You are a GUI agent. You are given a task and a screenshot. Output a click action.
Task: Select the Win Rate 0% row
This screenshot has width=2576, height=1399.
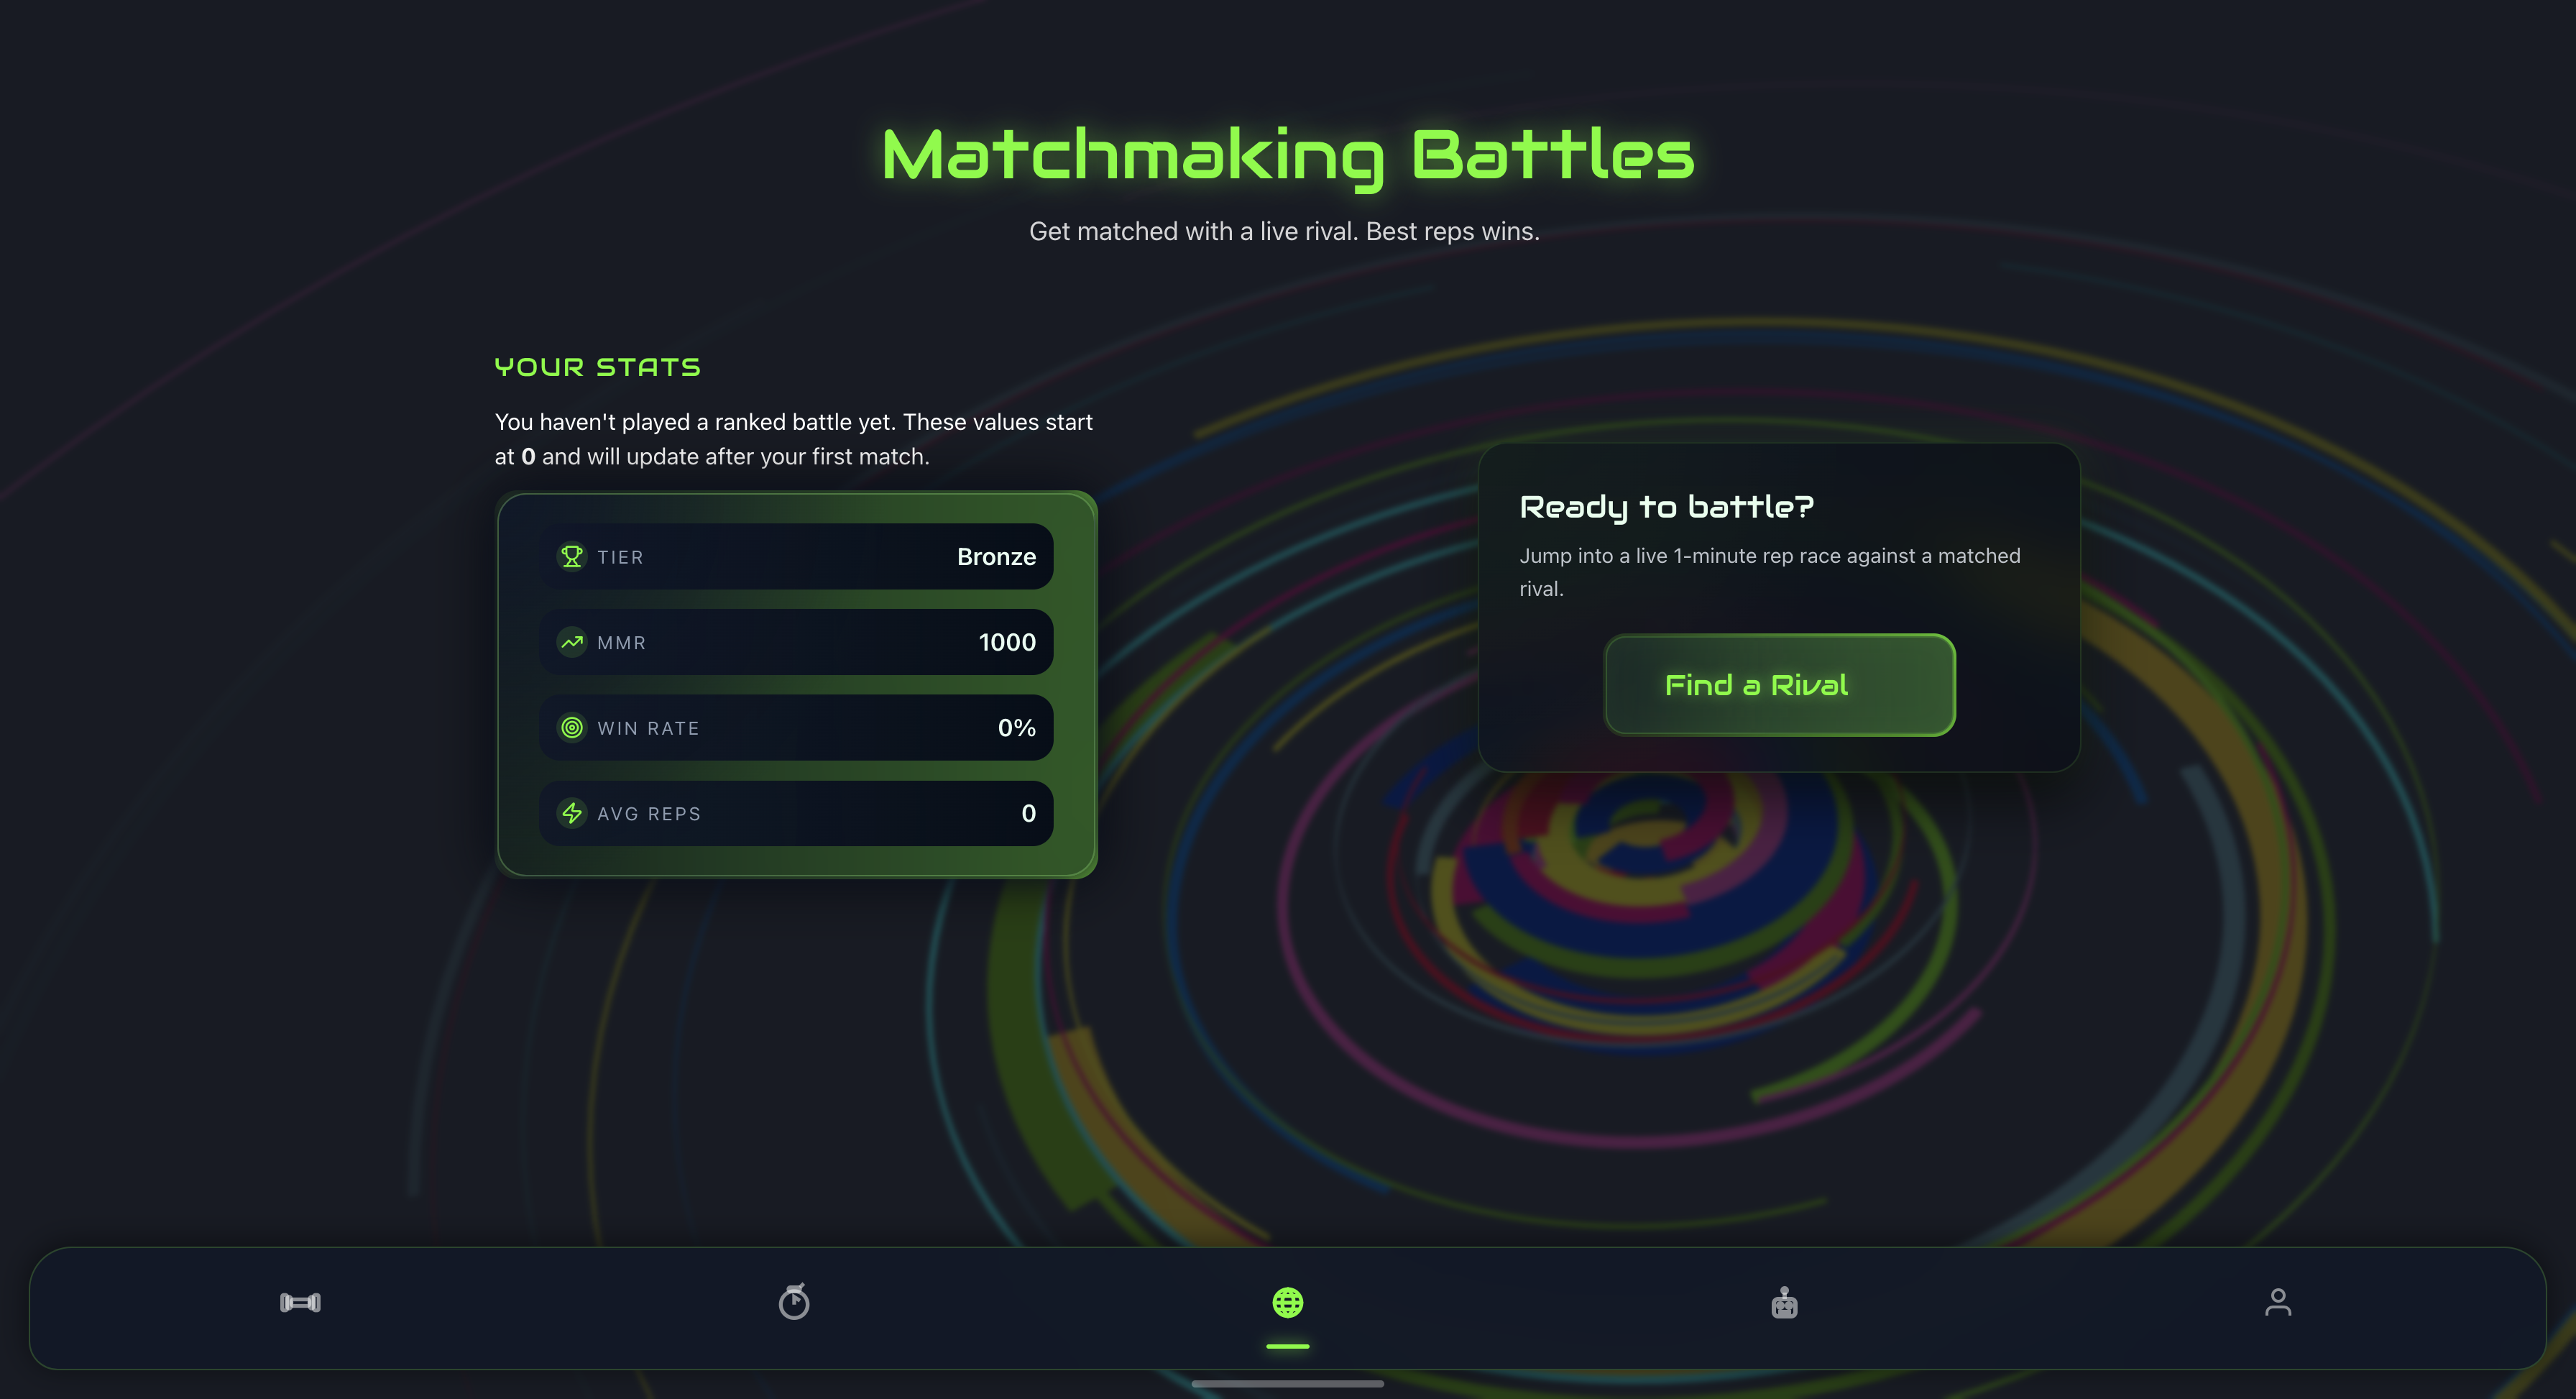pyautogui.click(x=796, y=728)
